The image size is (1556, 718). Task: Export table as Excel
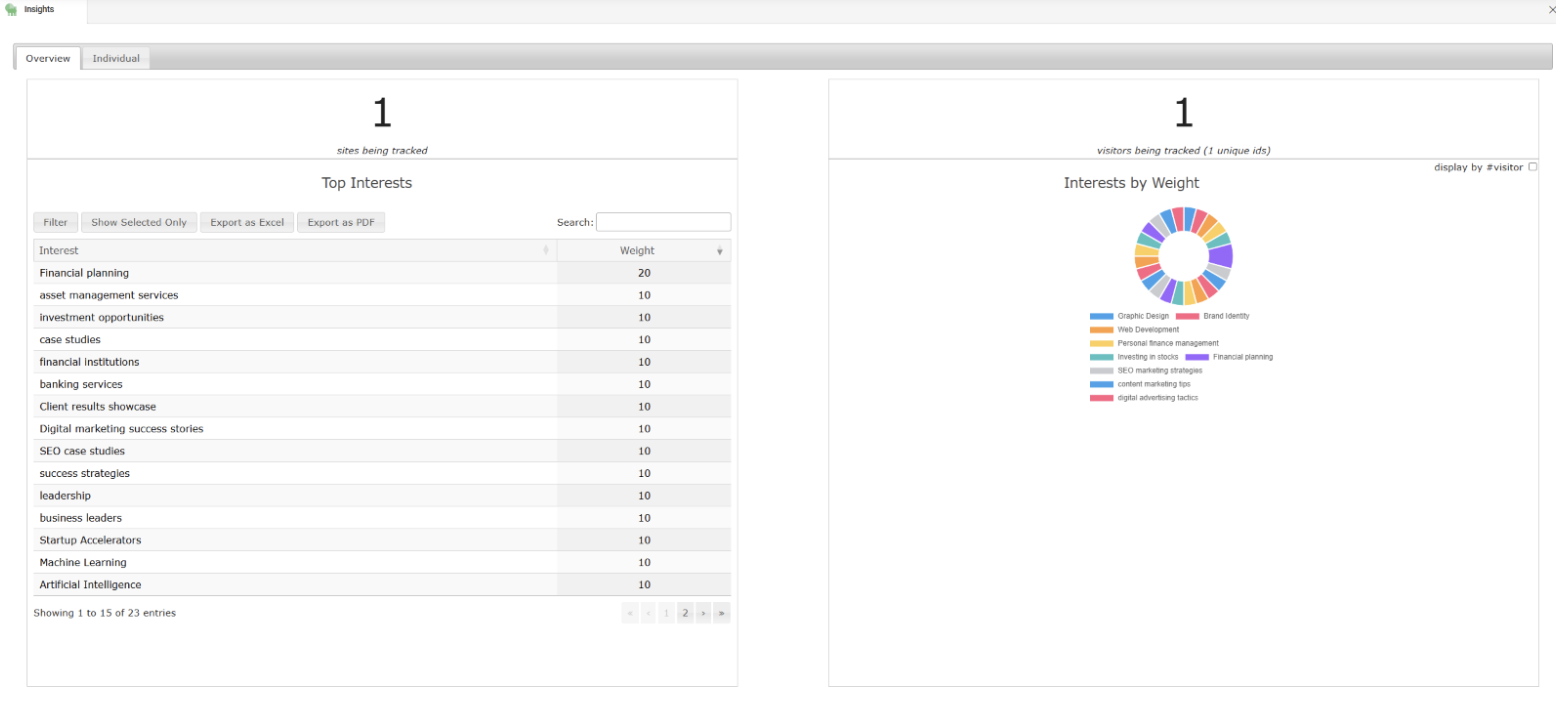(247, 223)
